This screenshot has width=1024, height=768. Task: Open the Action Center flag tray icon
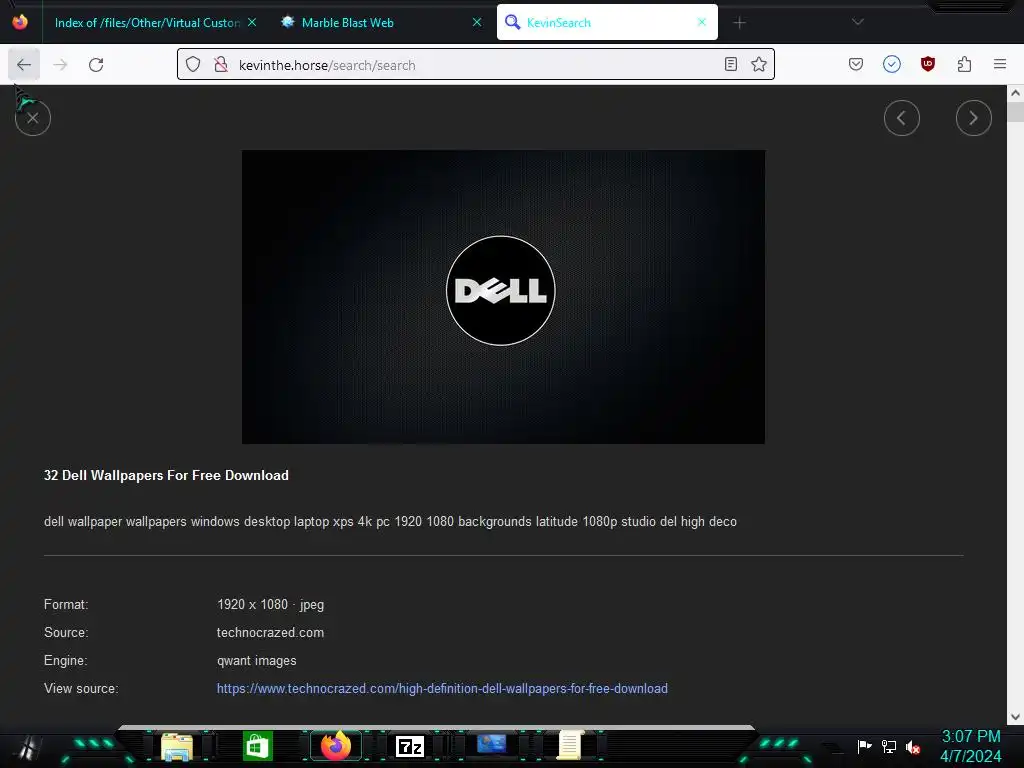864,746
